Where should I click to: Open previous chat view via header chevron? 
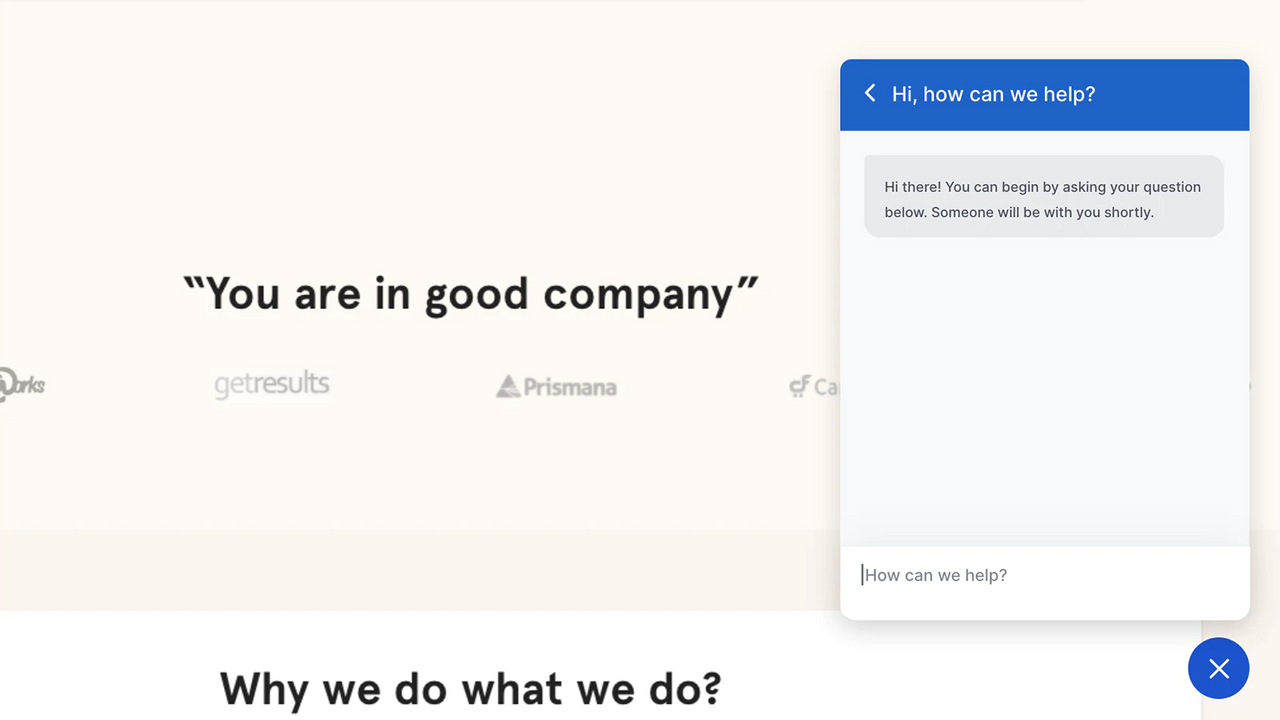coord(869,93)
